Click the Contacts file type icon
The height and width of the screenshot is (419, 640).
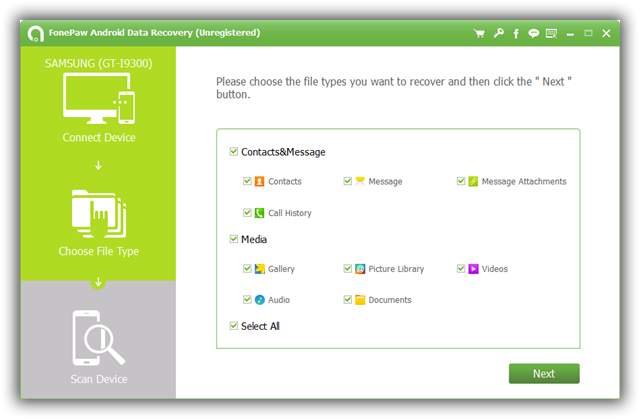(x=259, y=182)
